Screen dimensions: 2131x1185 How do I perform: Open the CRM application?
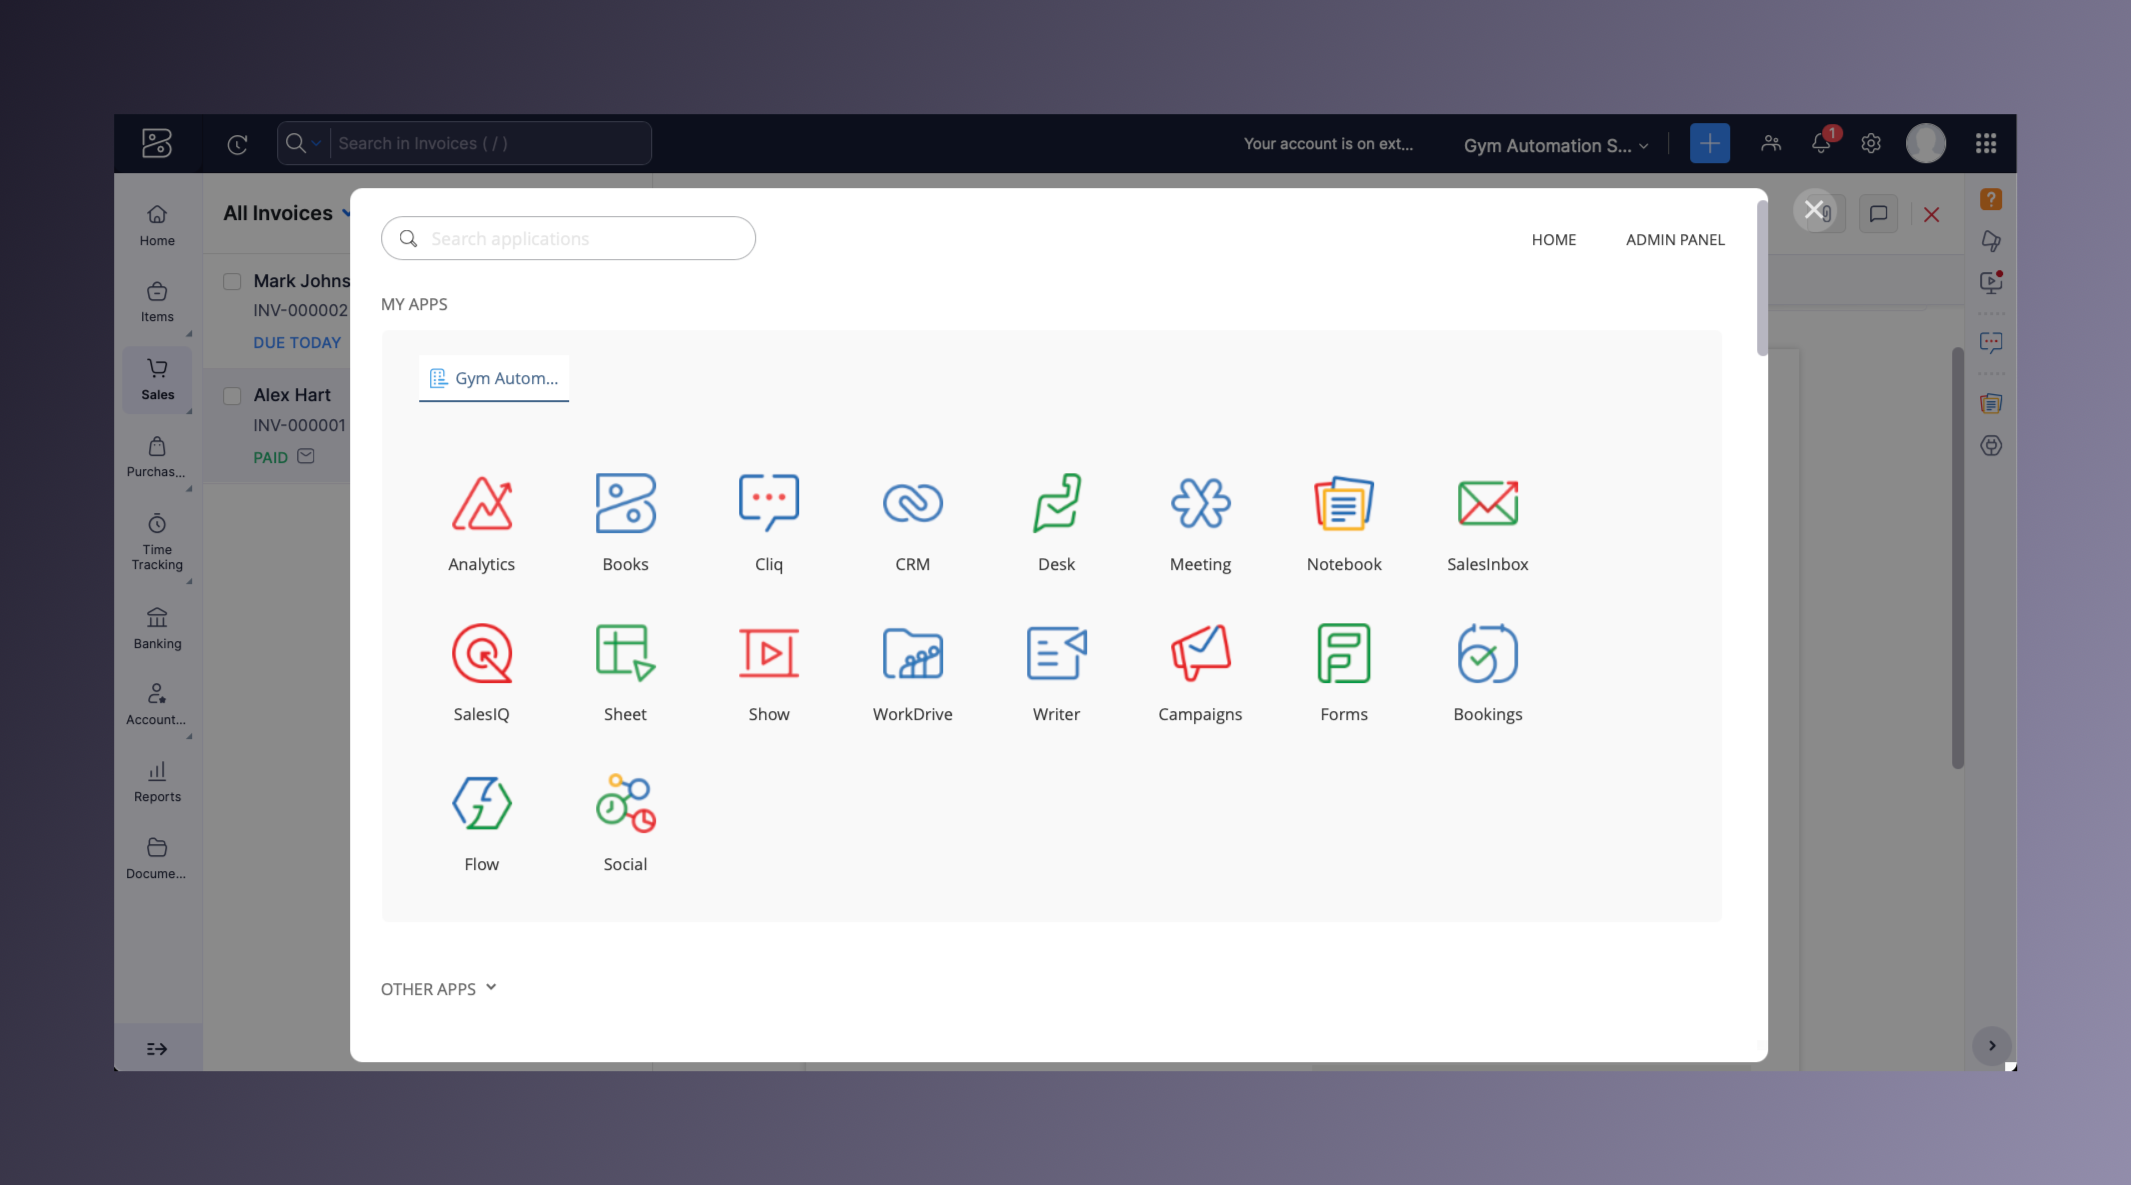tap(912, 504)
